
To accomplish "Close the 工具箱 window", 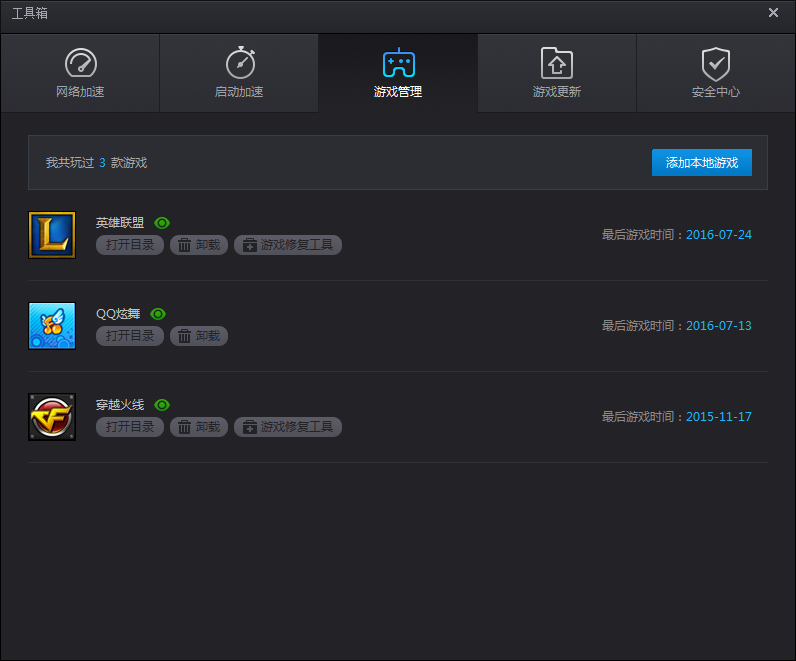I will point(773,13).
